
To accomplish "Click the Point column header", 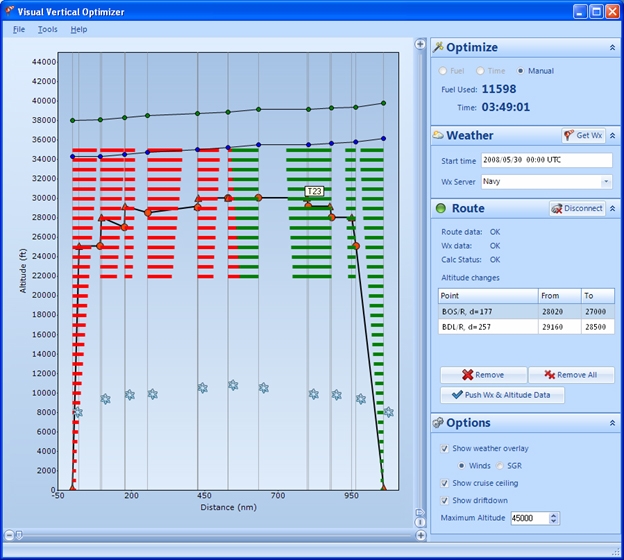I will coord(488,296).
